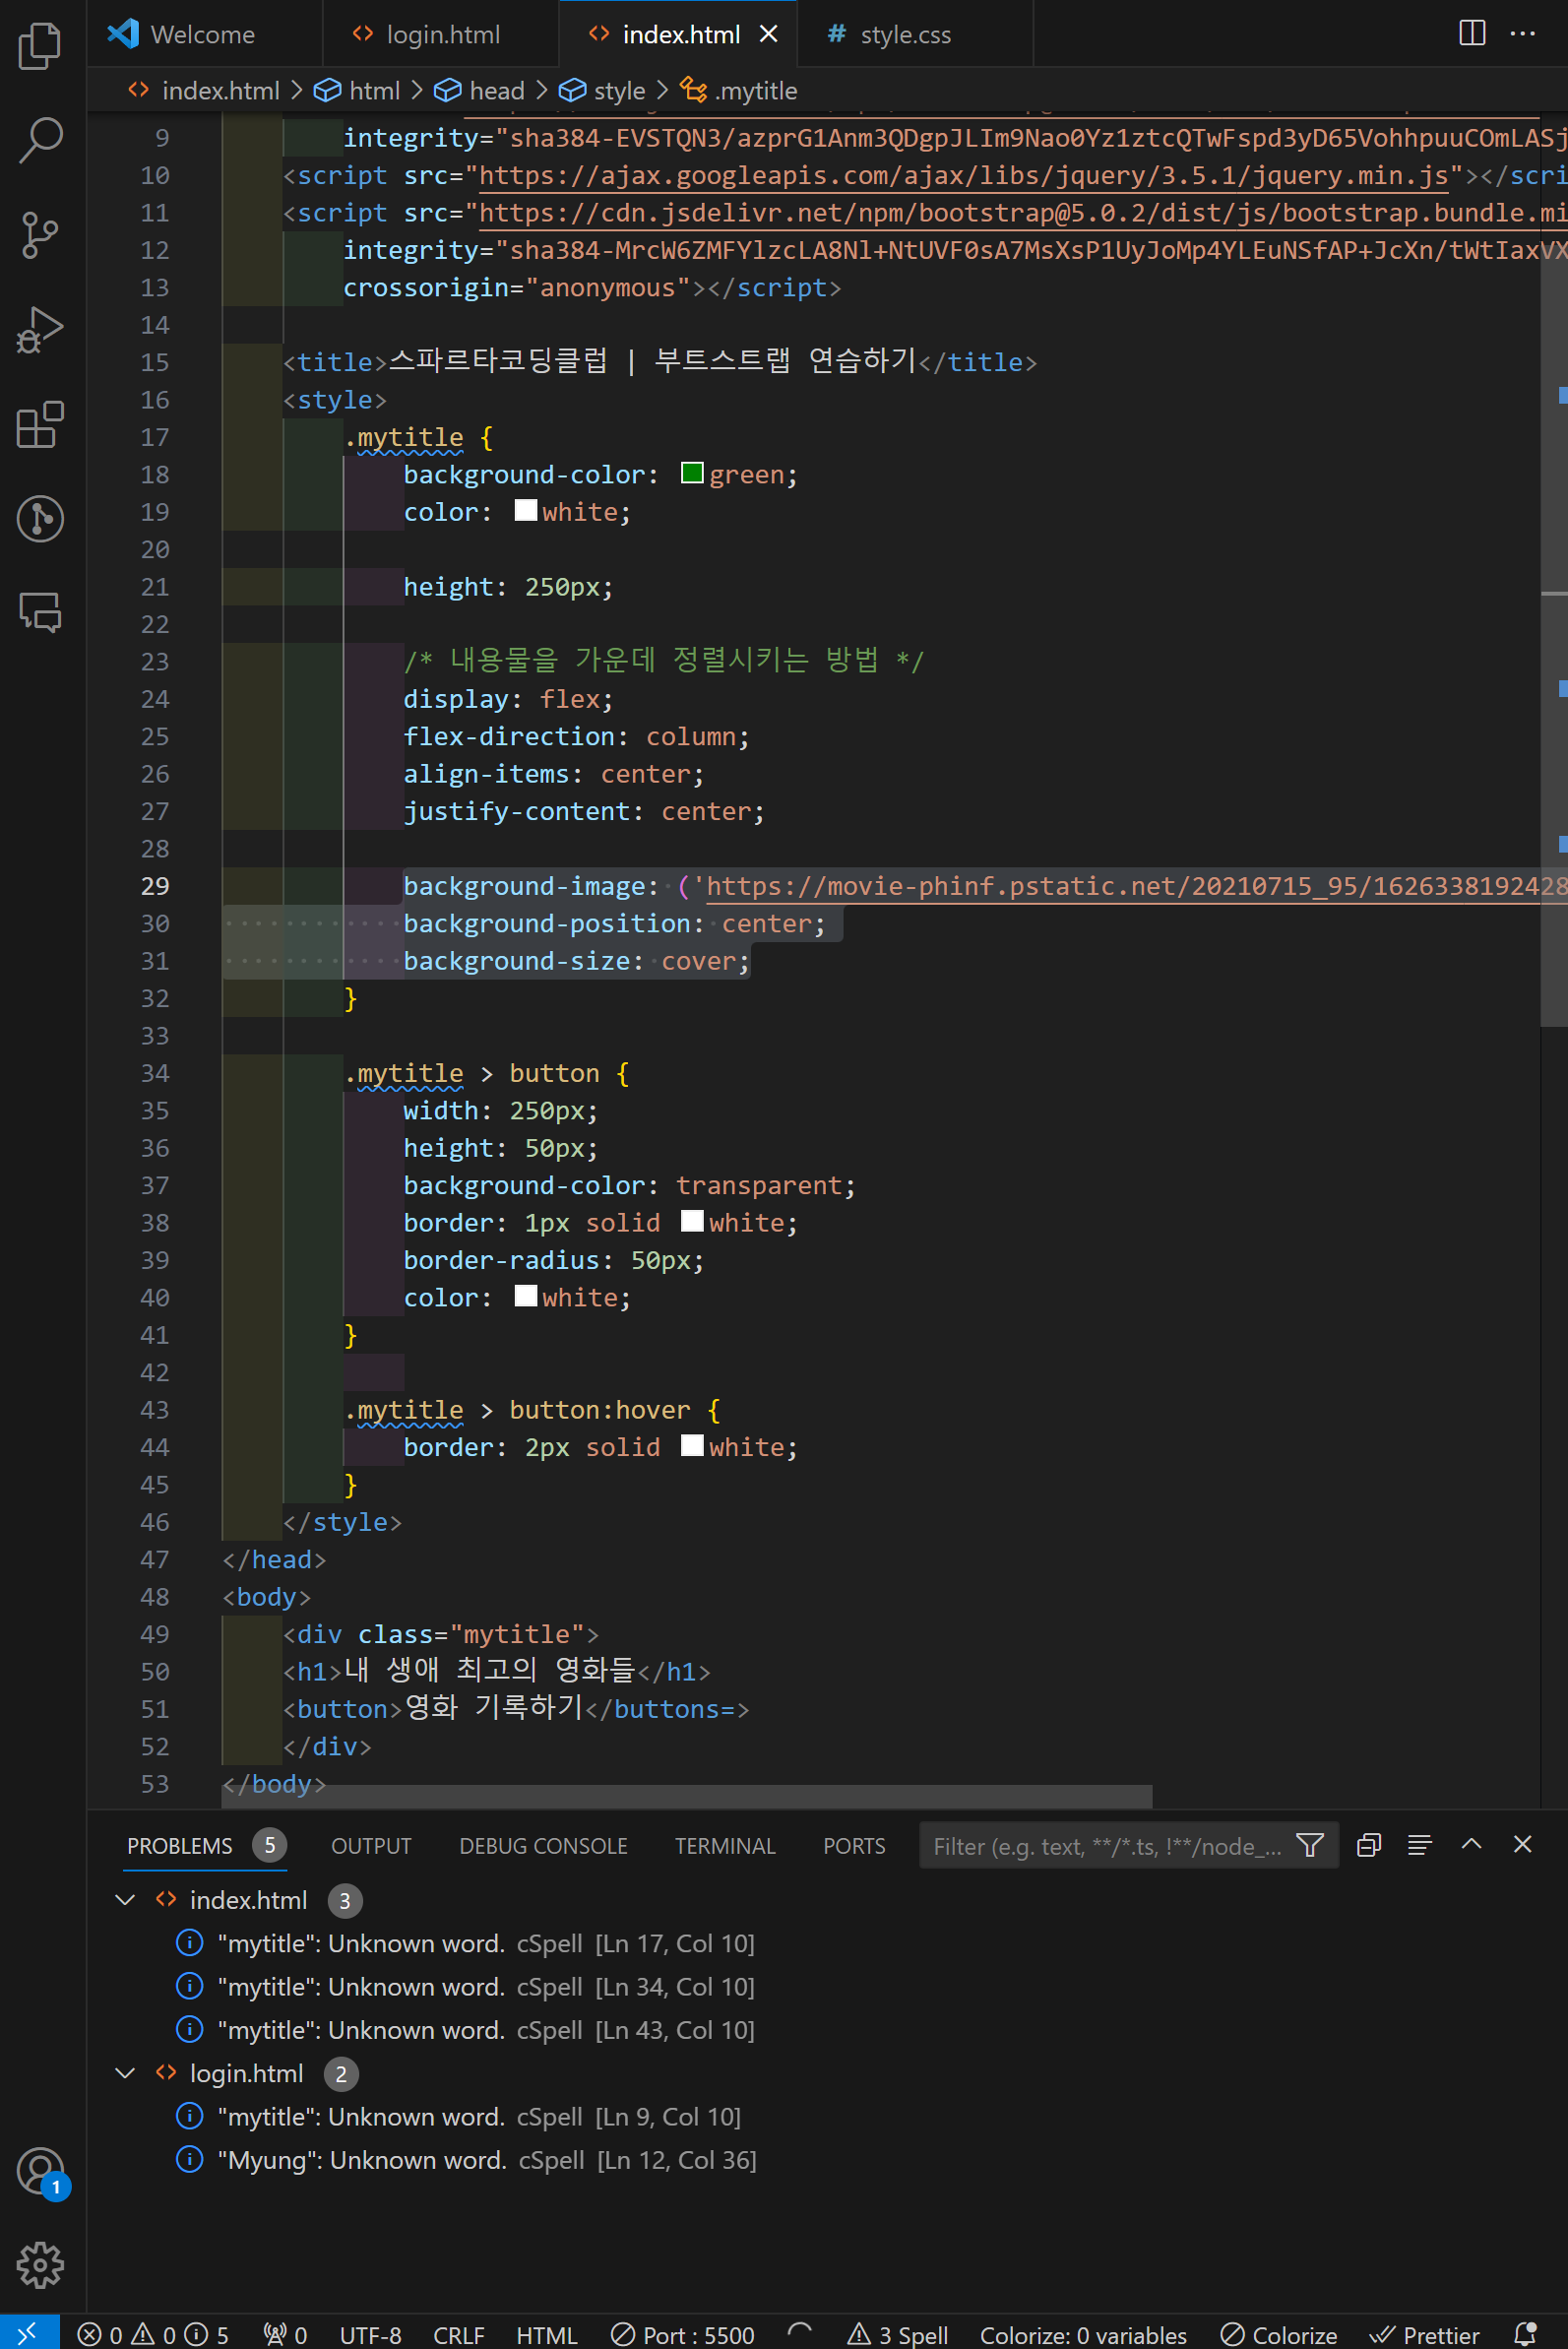Change the UTF-8 file encoding
1568x2349 pixels.
coord(370,2335)
